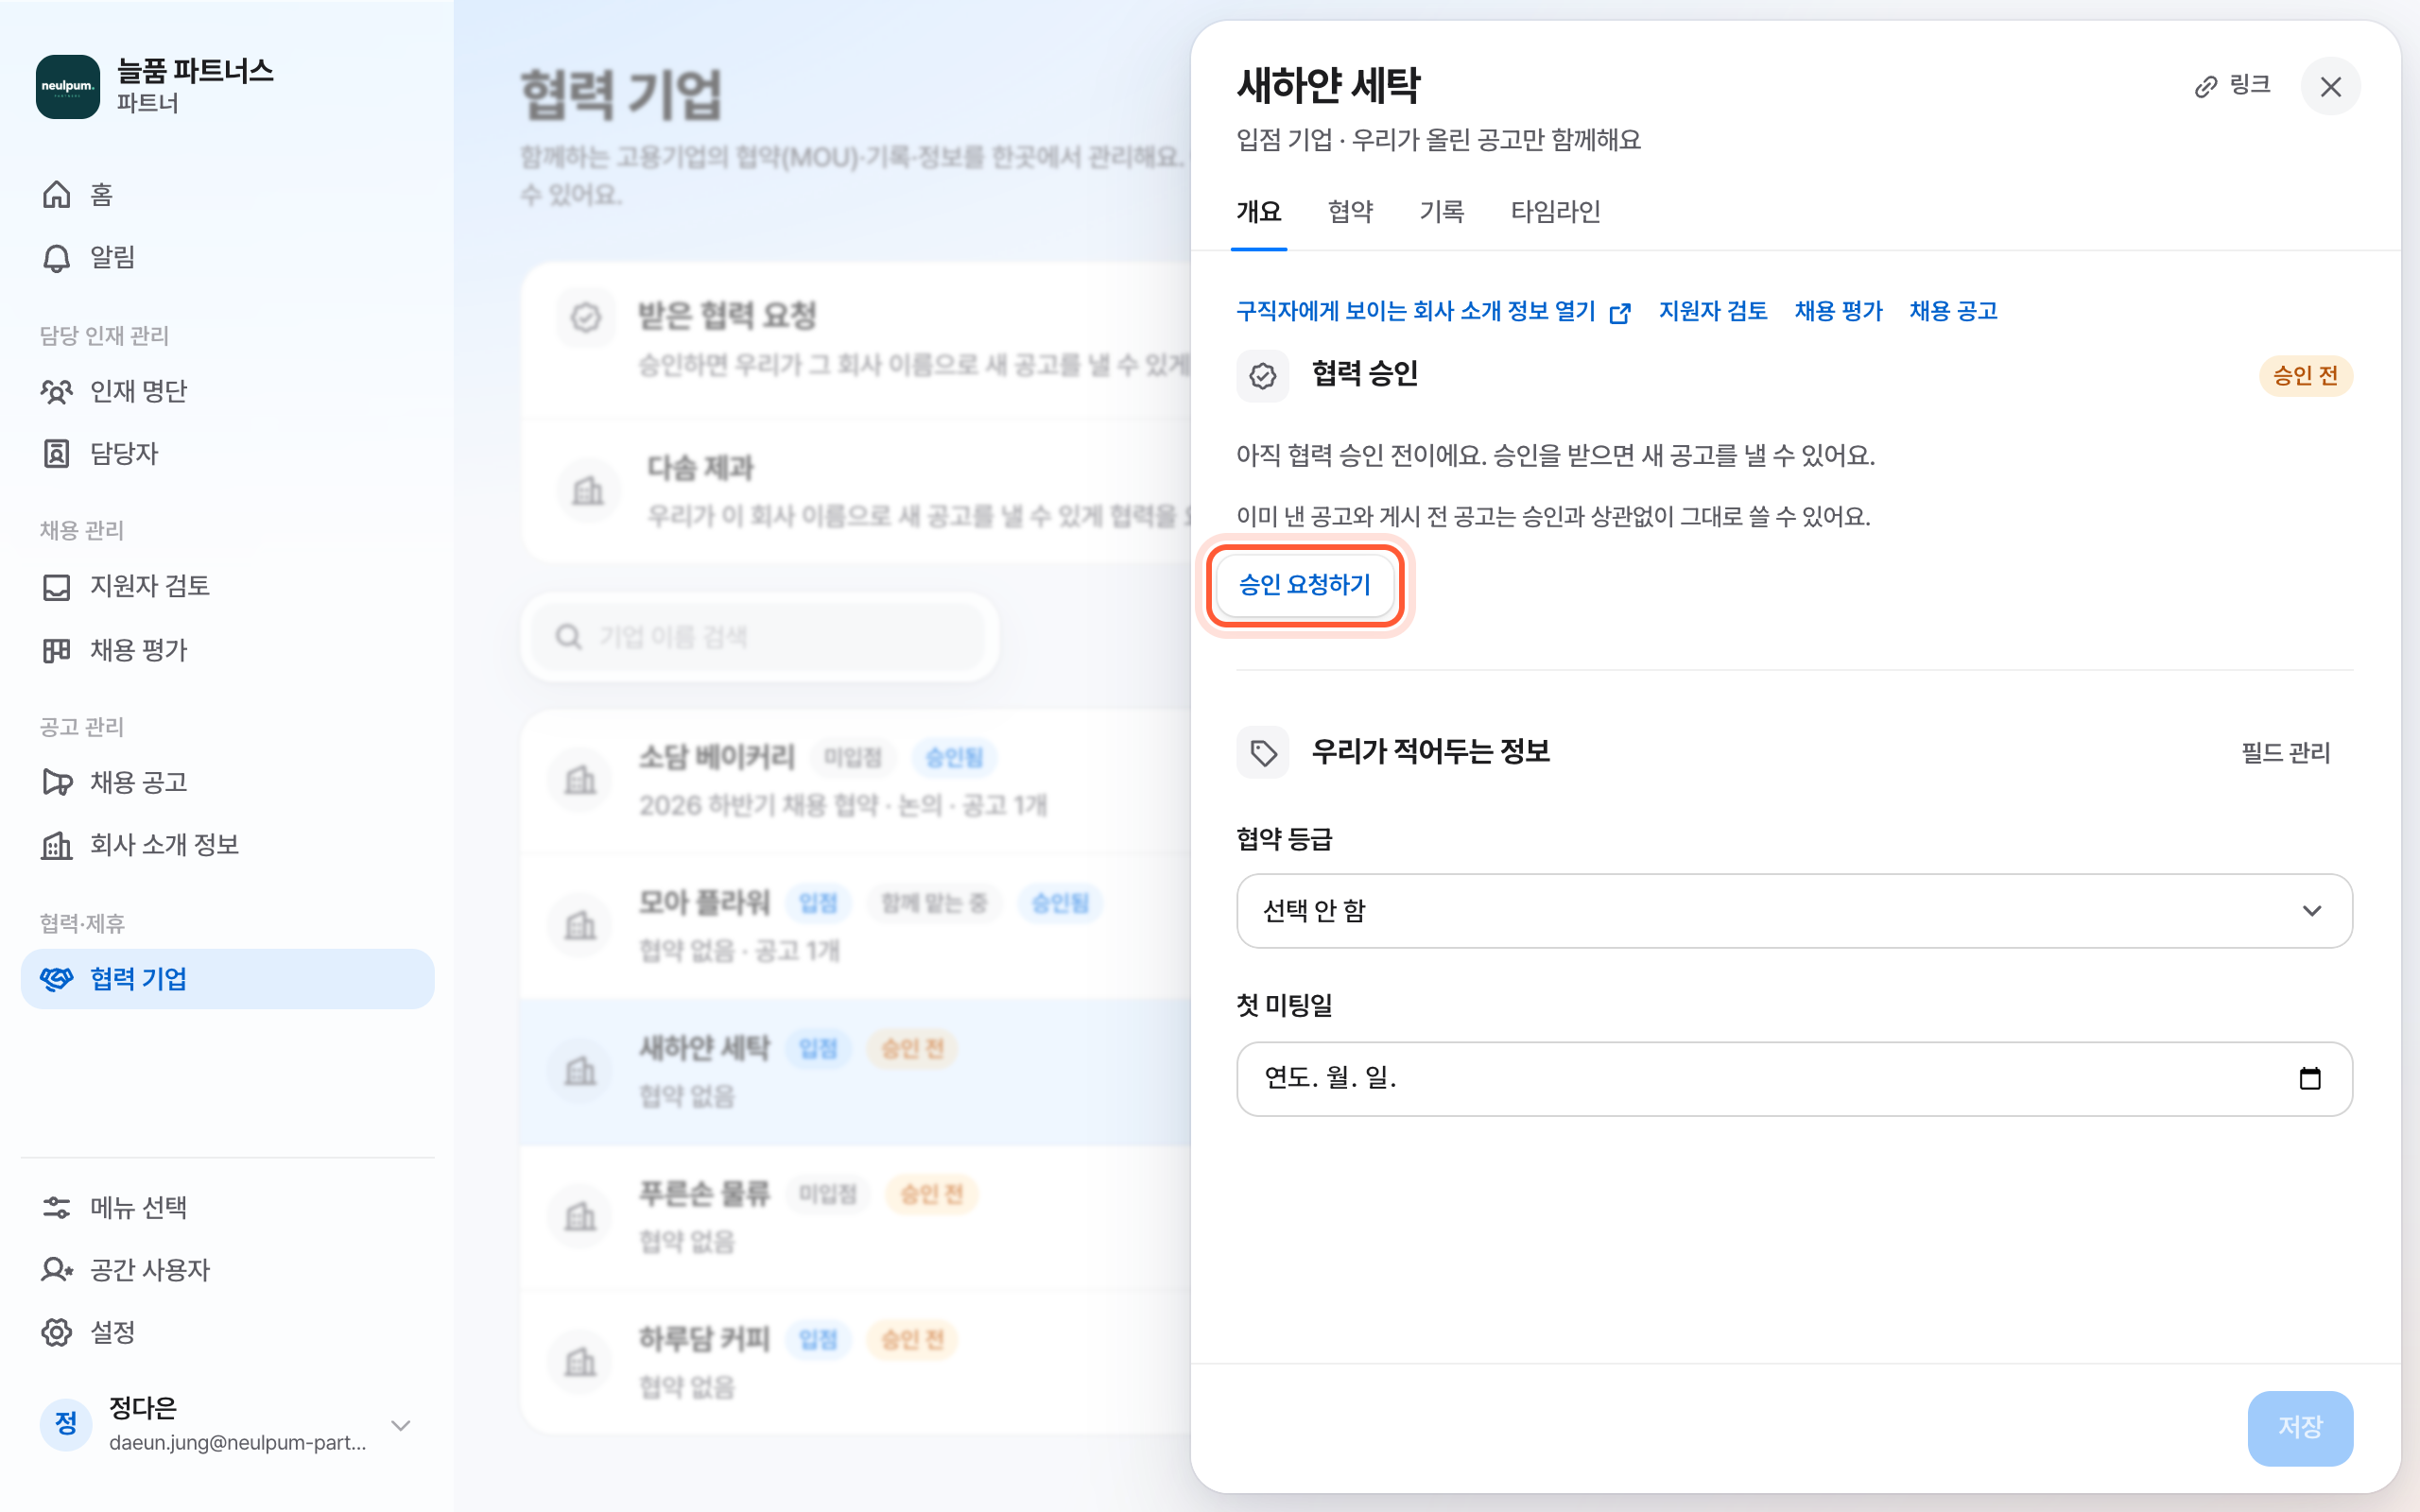
Task: Click the 늘품 파트너스 logo icon
Action: [67, 86]
